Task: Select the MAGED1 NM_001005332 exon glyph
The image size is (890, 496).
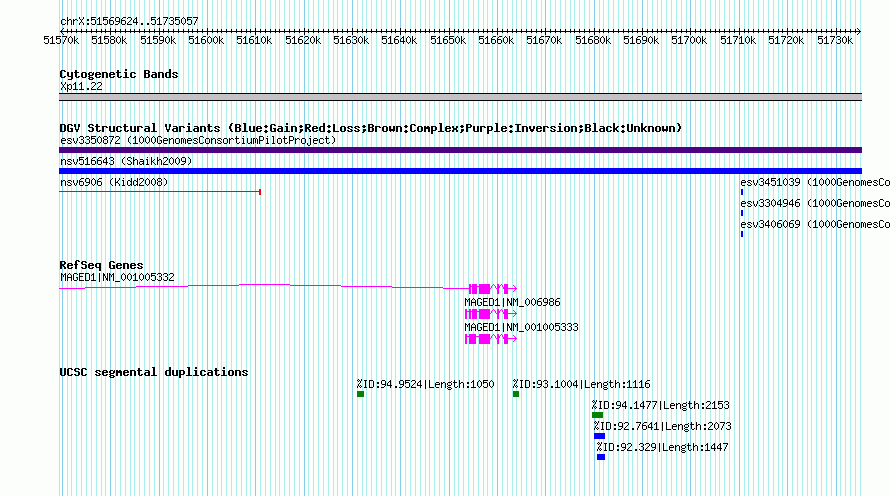Action: 493,289
